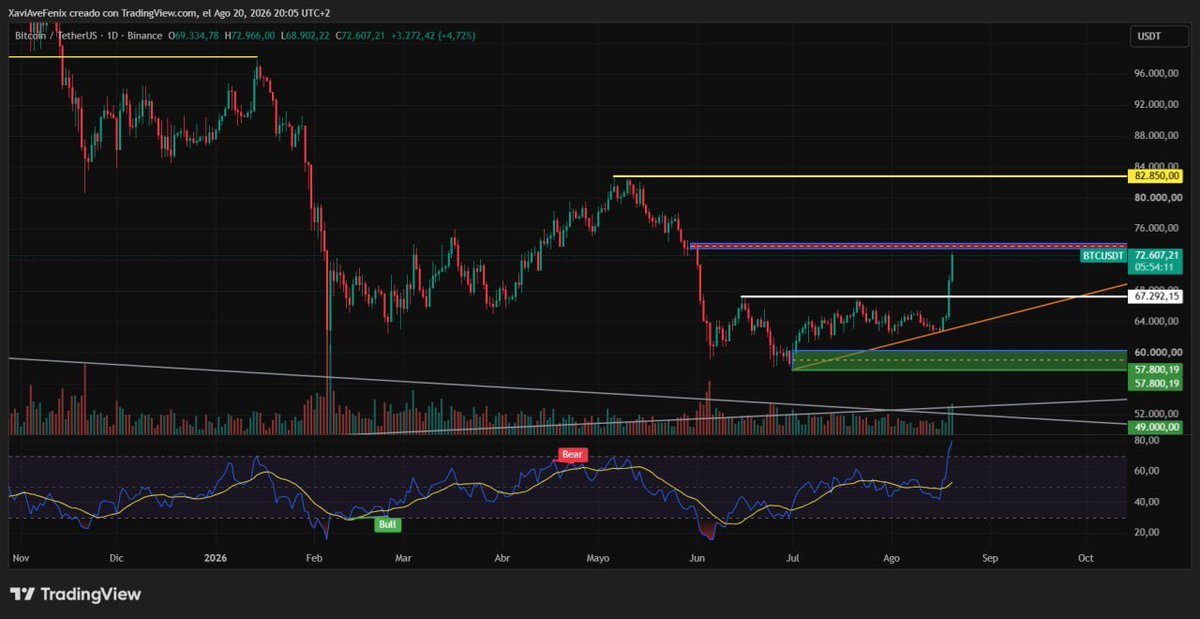Select the 67.292,15 white price label
1200x619 pixels.
[x=1155, y=297]
